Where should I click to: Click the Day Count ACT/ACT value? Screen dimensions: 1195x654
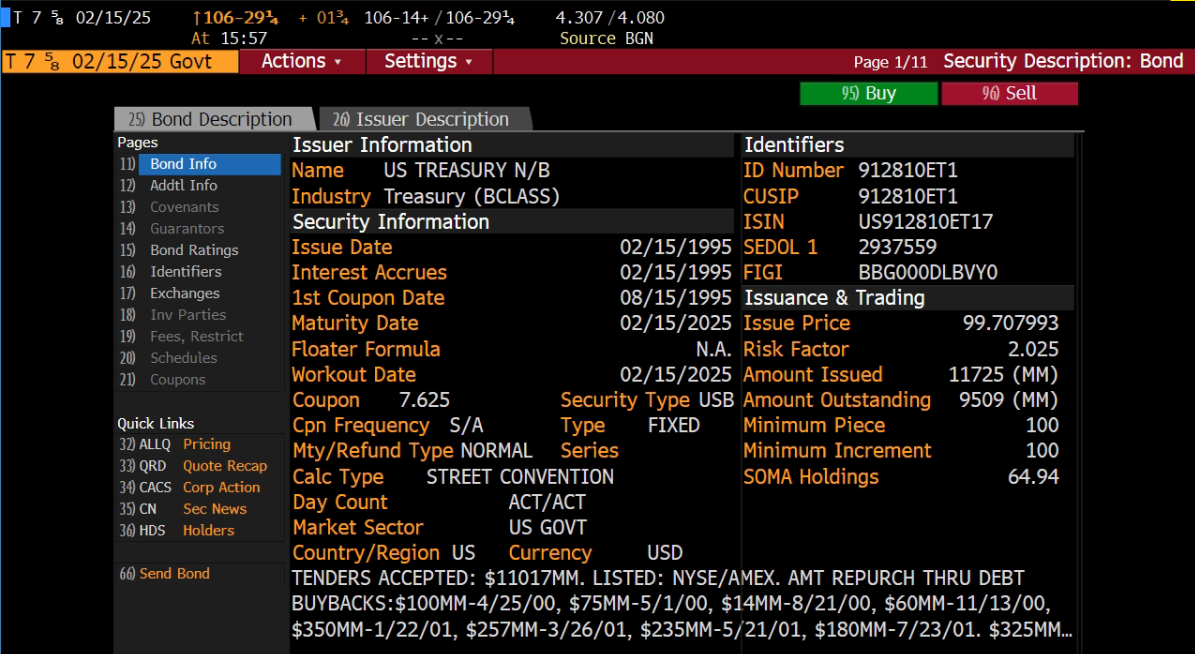pos(547,502)
